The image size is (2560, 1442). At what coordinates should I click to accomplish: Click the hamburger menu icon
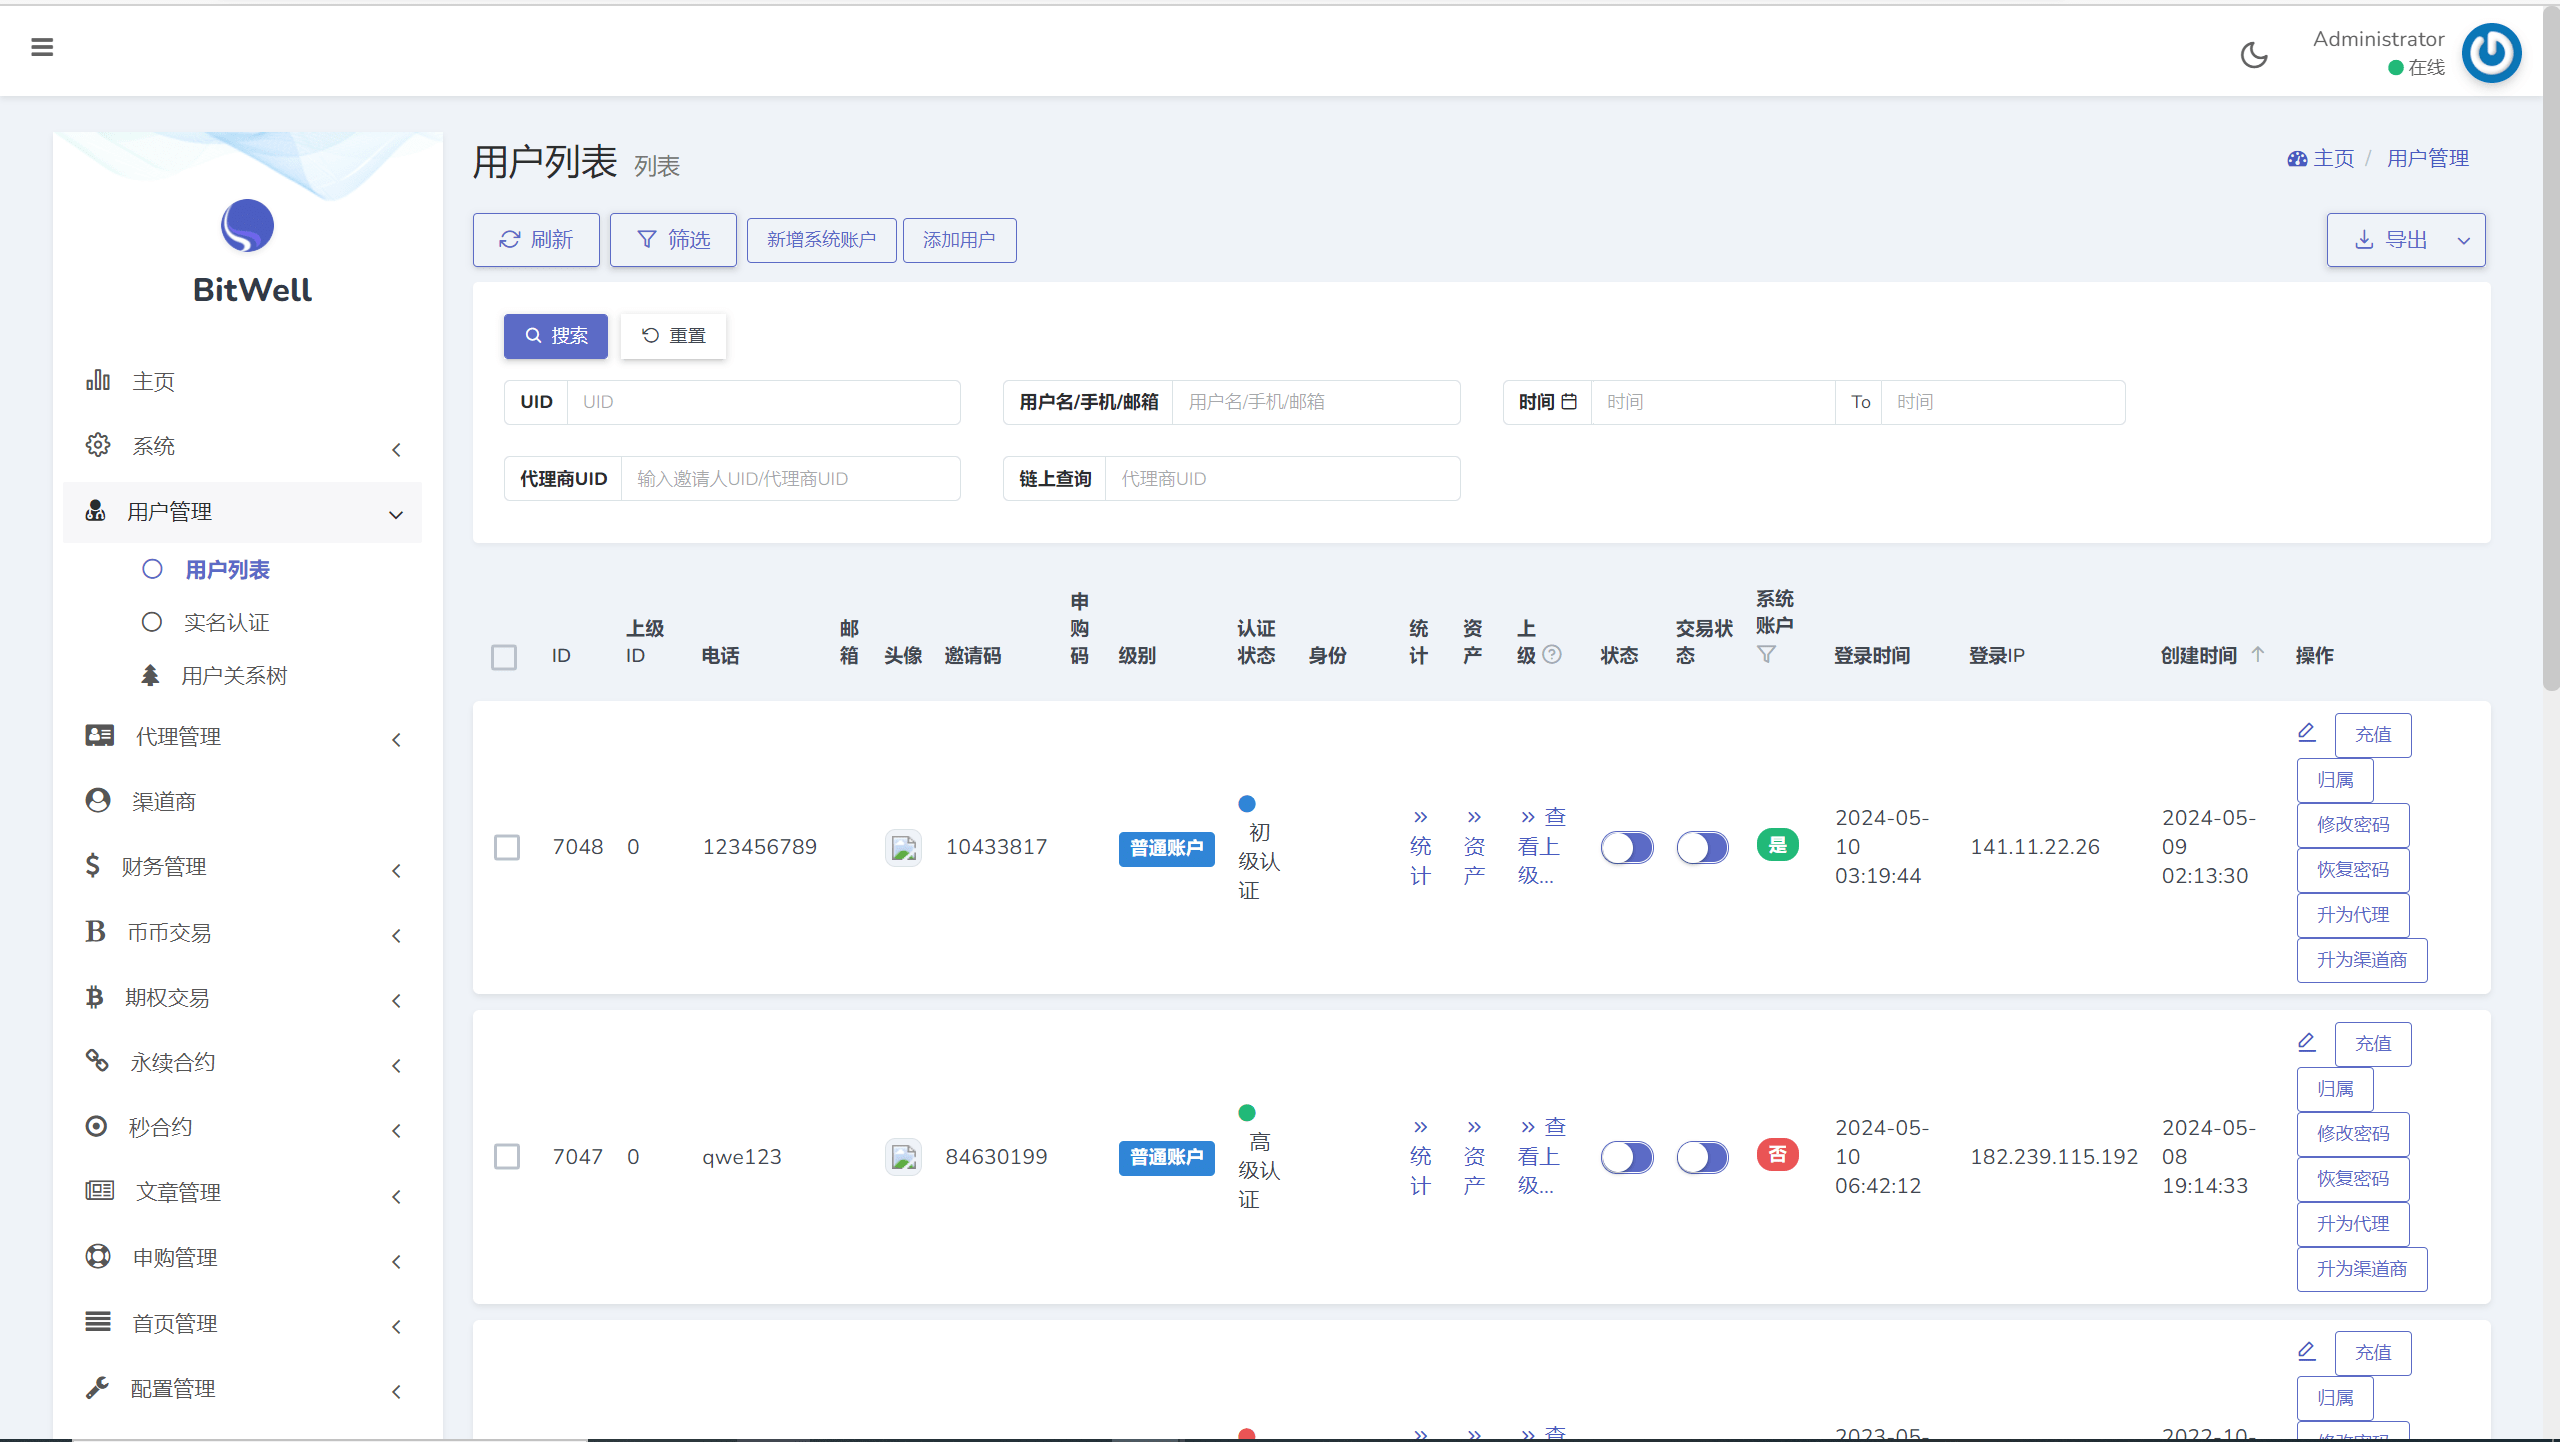42,47
